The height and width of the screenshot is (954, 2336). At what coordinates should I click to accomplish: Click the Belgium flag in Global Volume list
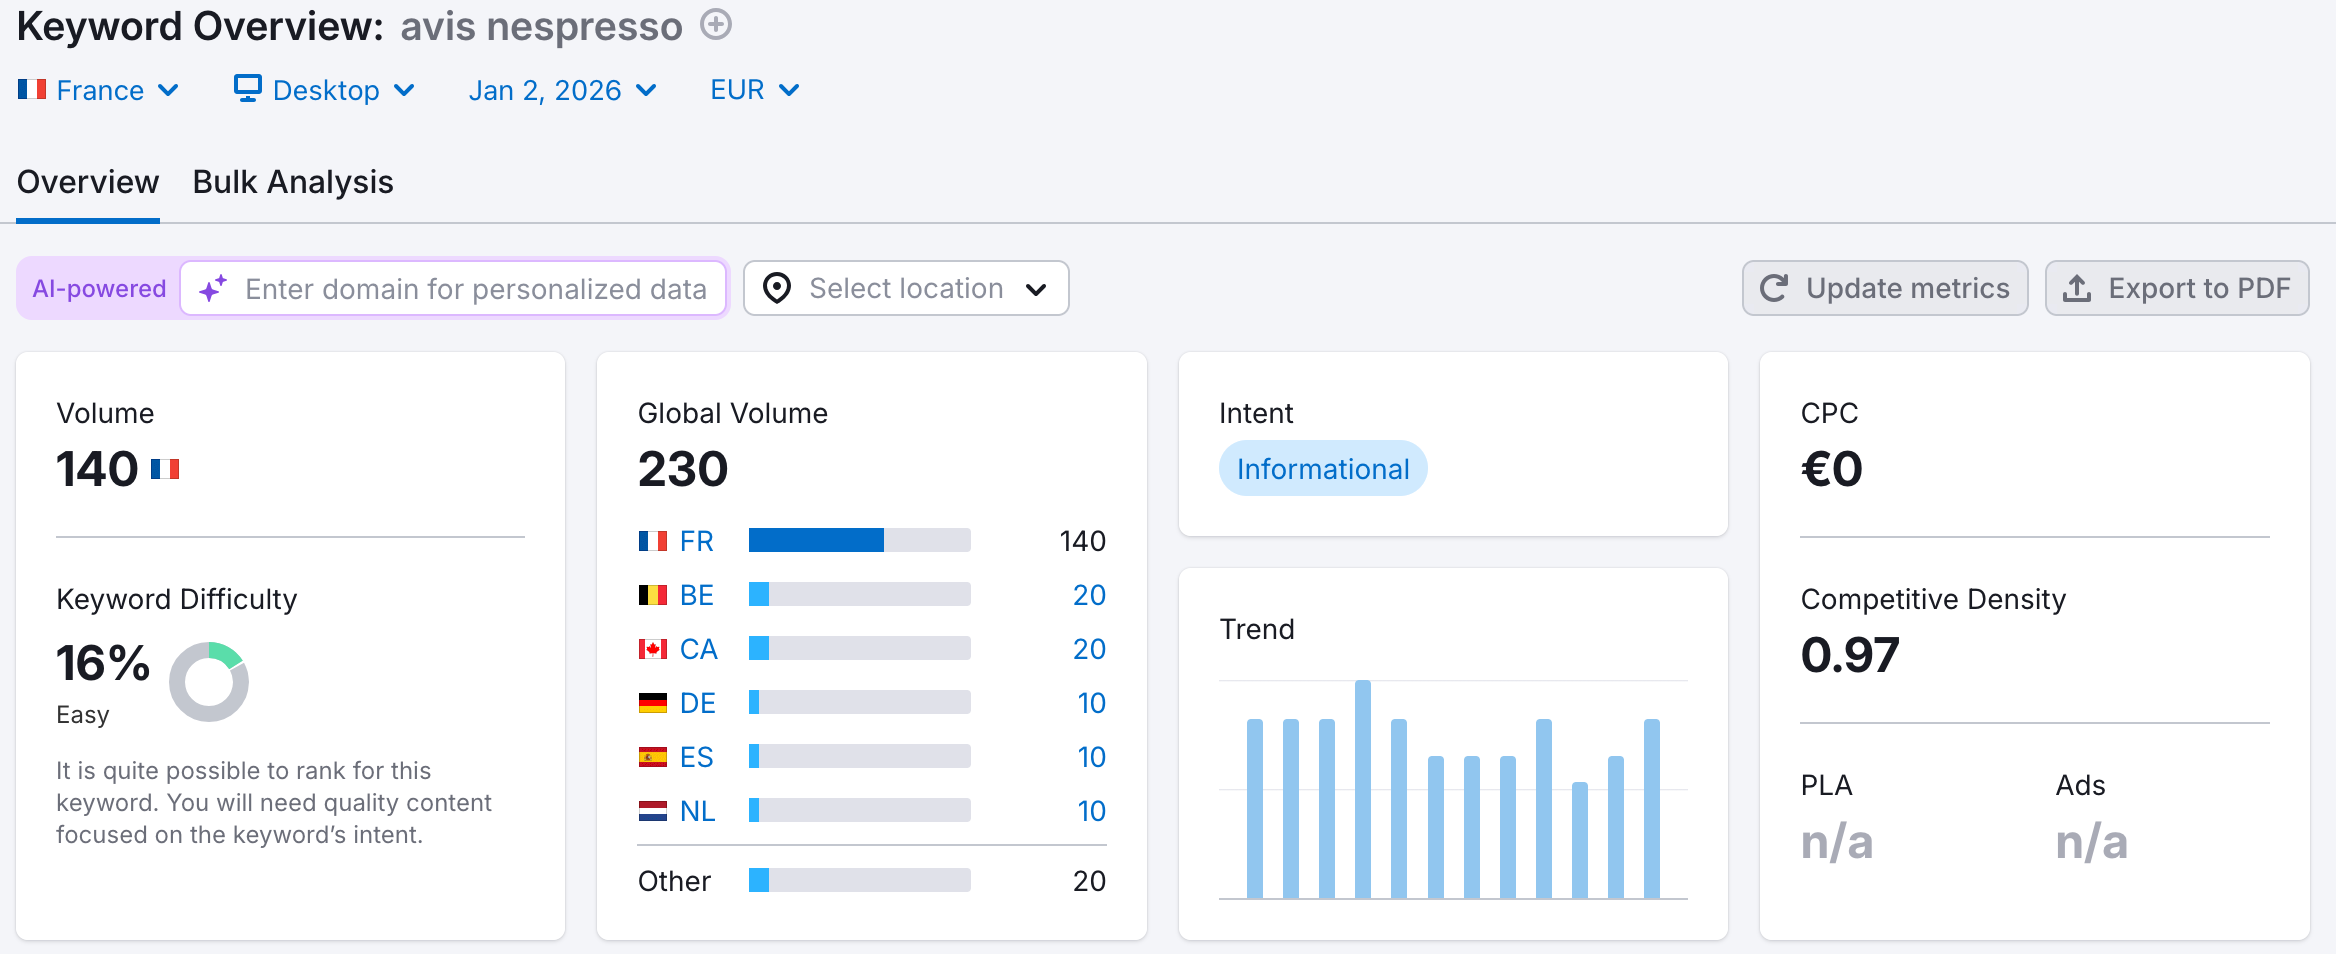tap(652, 594)
